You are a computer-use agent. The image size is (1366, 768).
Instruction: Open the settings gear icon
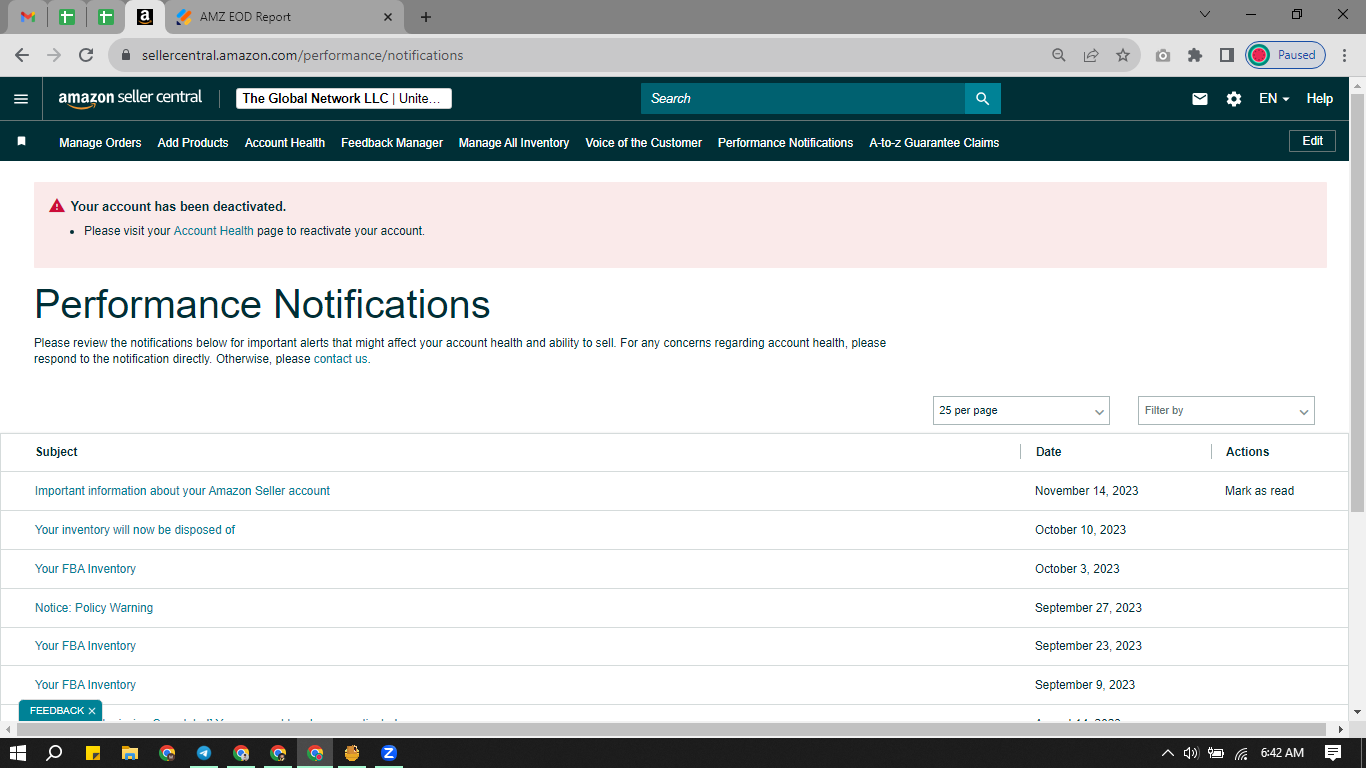(1234, 99)
